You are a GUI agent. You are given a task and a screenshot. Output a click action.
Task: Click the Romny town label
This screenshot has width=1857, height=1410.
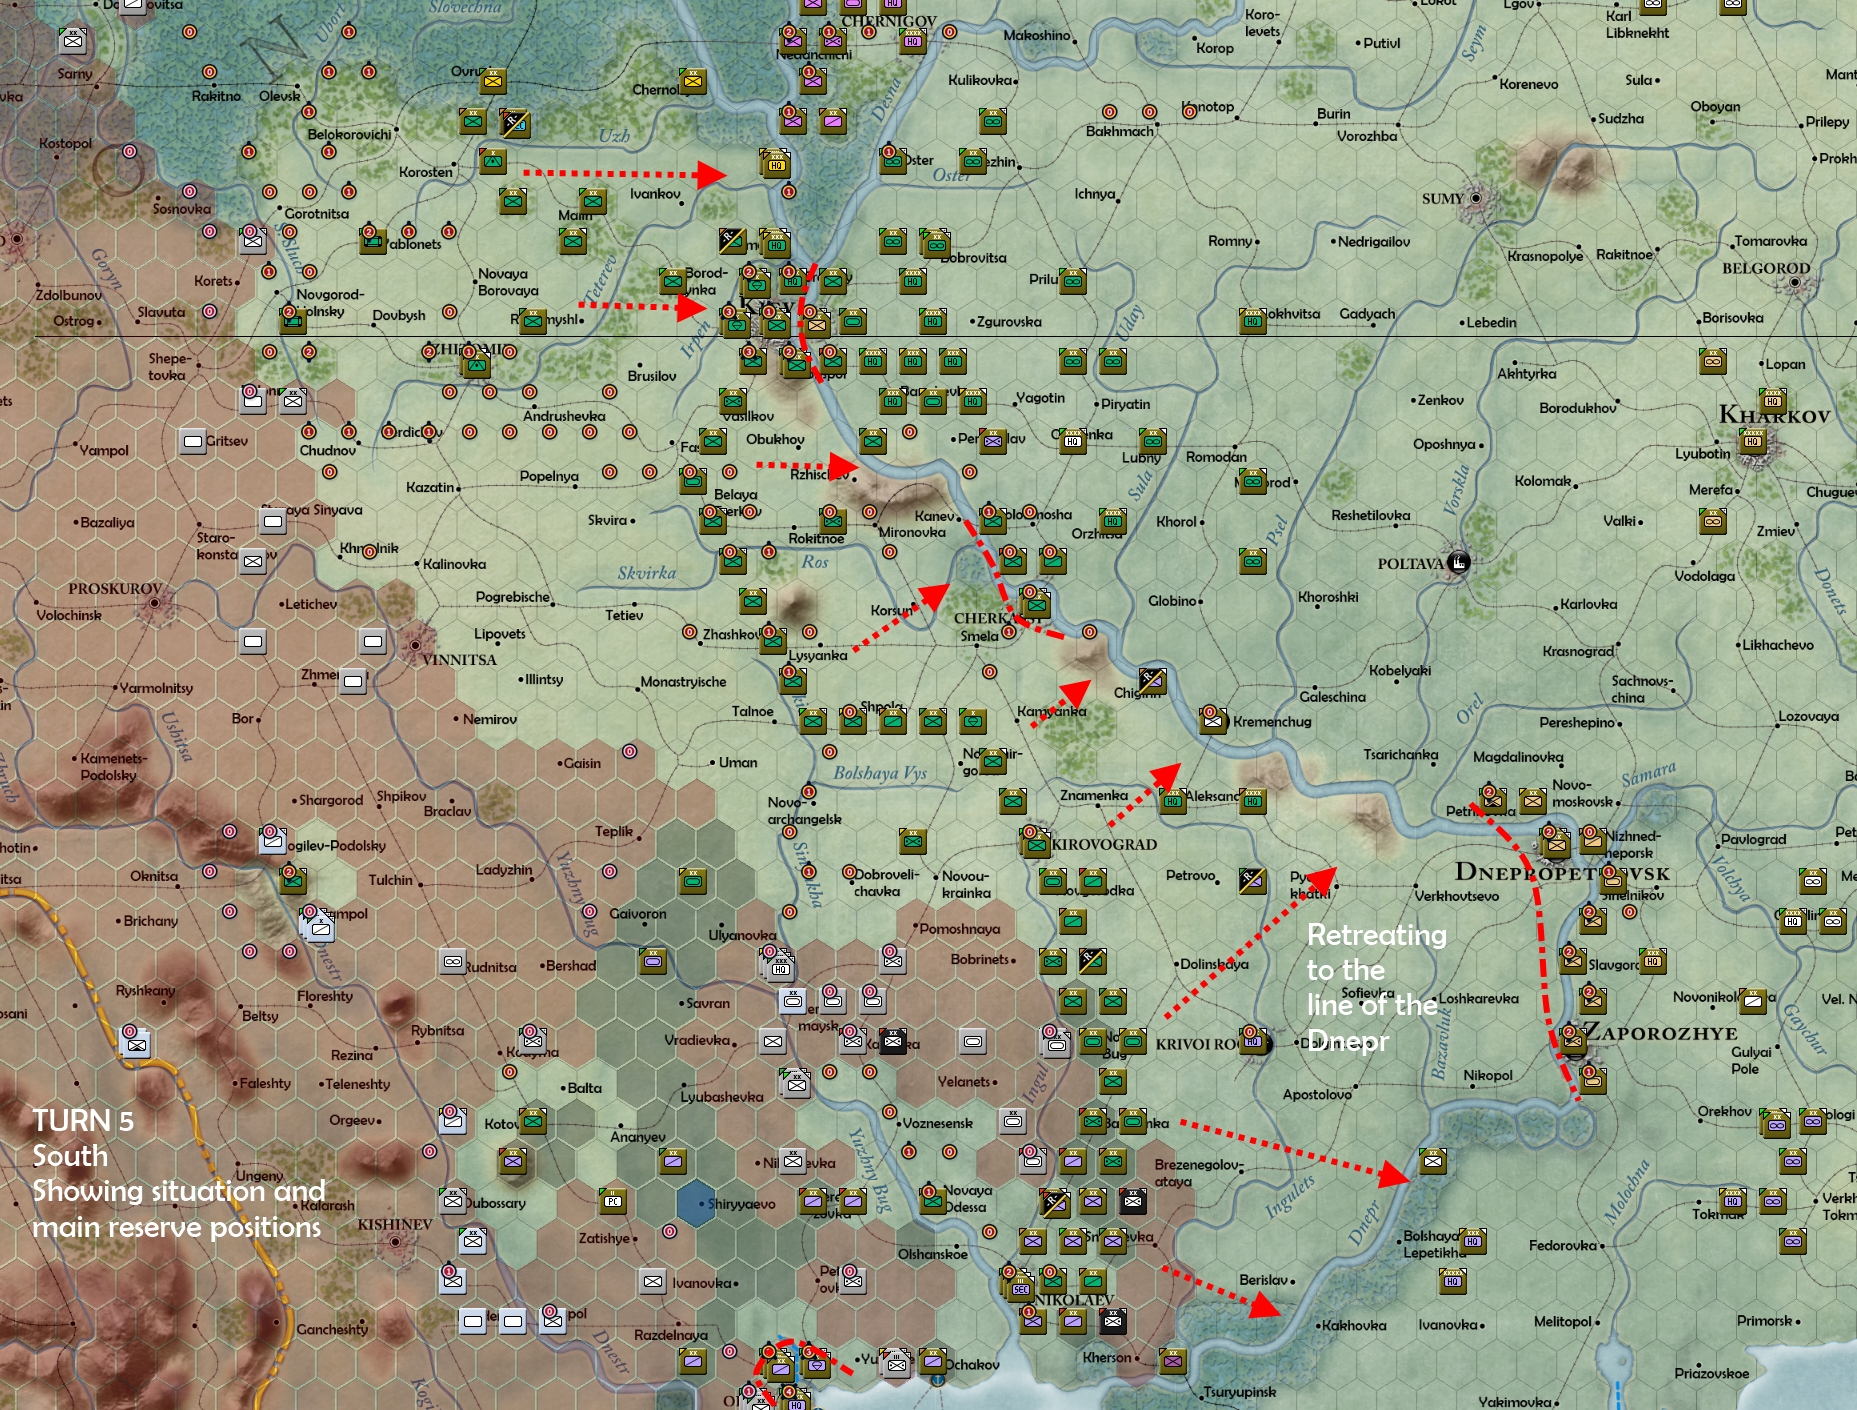click(x=1230, y=241)
